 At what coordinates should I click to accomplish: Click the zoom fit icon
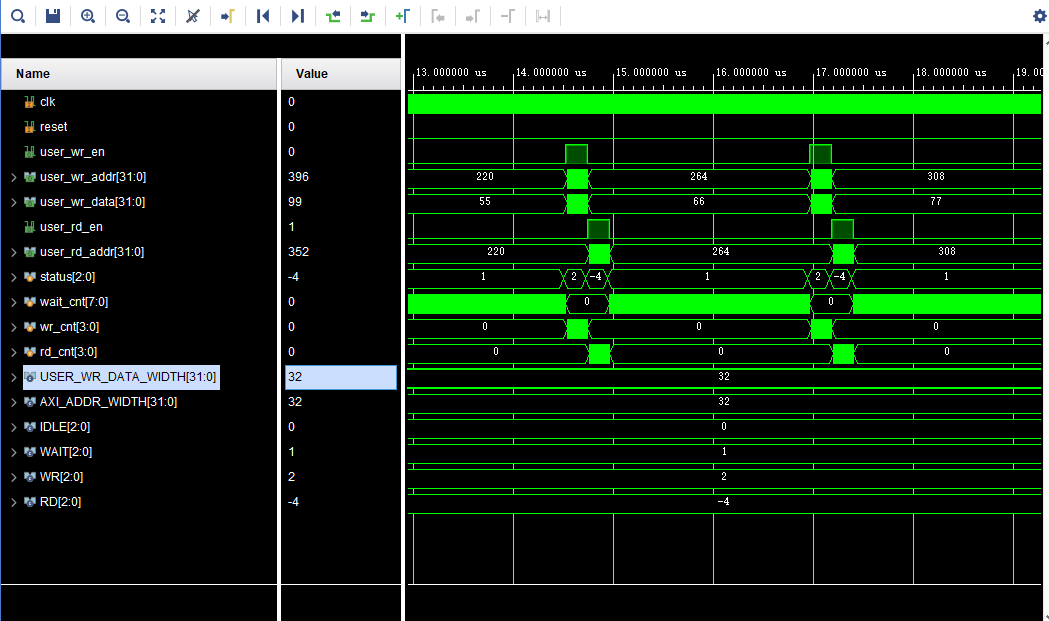158,16
